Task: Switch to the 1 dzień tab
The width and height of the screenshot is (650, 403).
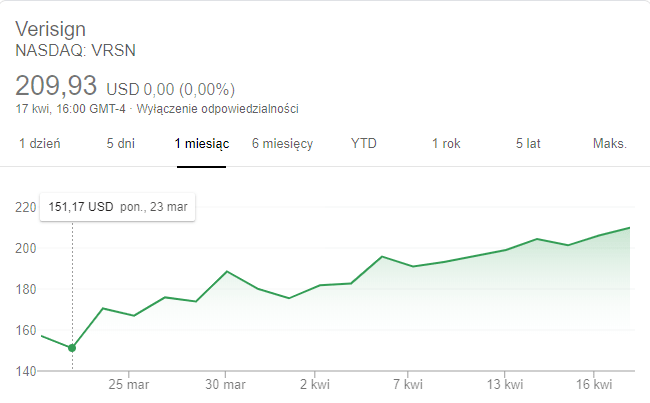Action: coord(40,144)
